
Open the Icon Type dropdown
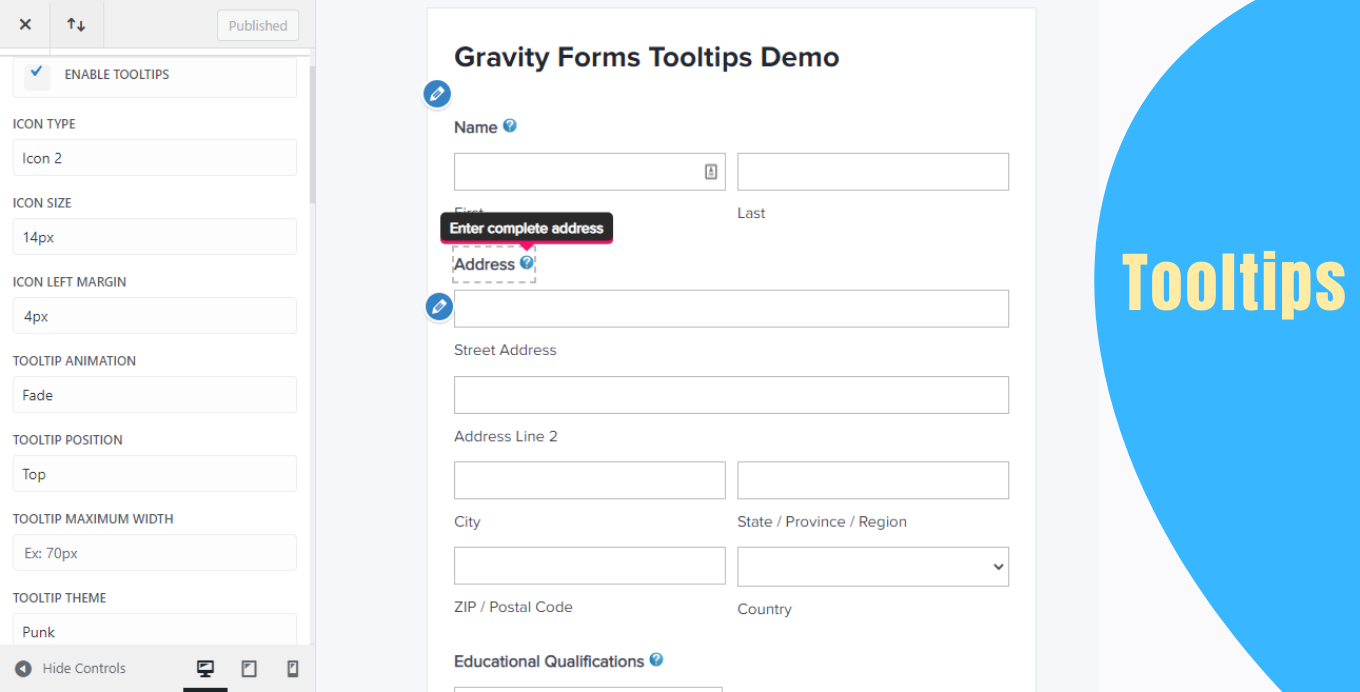click(155, 158)
